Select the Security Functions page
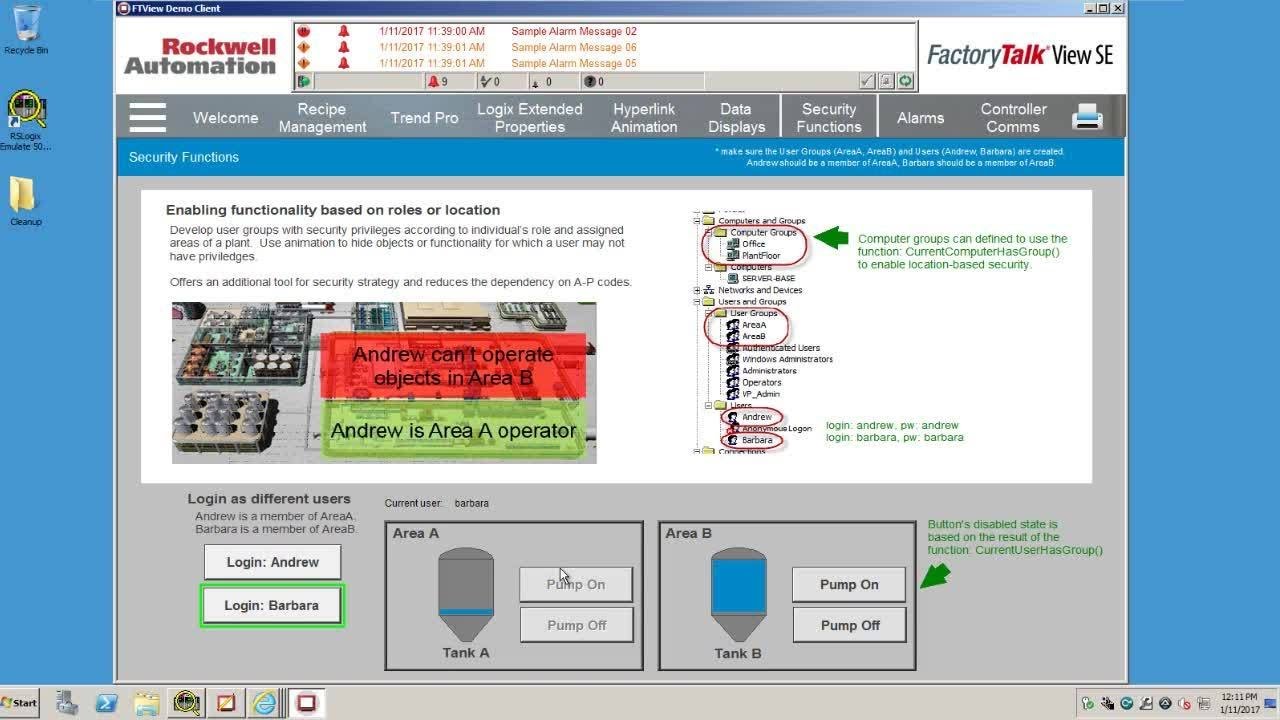1280x720 pixels. (829, 118)
